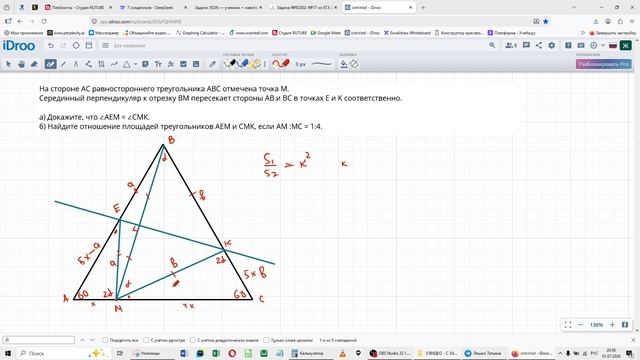Screen dimensions: 640x360
Task: Pick the yellow highlighter preset
Action: tap(256, 64)
